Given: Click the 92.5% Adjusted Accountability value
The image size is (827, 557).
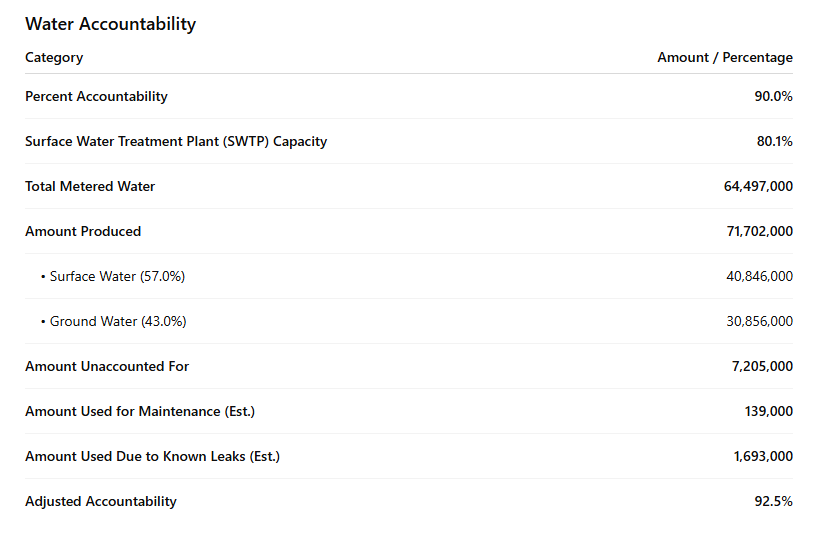Looking at the screenshot, I should pyautogui.click(x=773, y=502).
